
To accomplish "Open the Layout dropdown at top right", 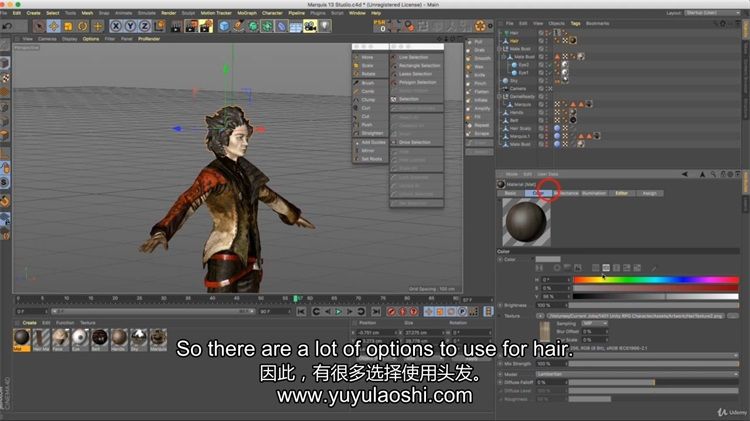I will tap(712, 13).
